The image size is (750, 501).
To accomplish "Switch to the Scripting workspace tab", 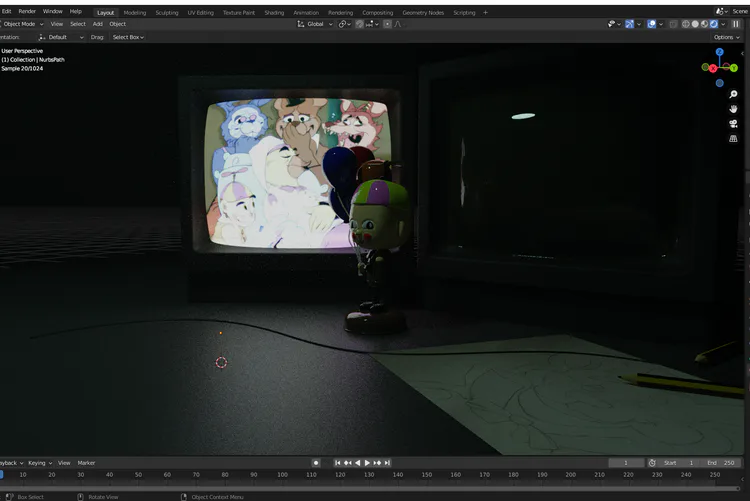I will tap(464, 13).
